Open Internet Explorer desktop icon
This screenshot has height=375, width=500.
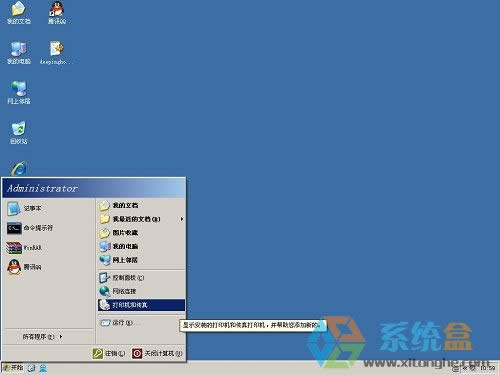click(19, 168)
